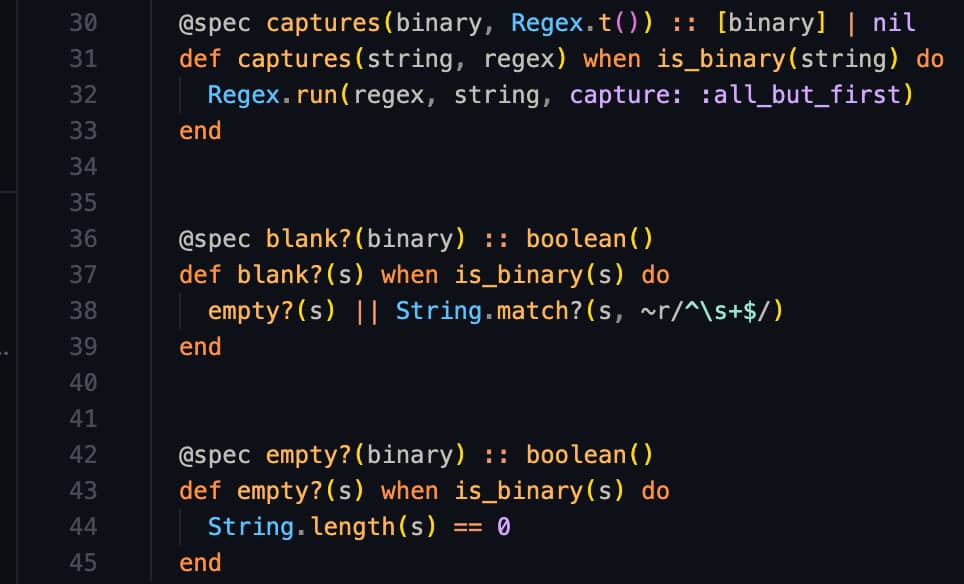Click the "end" keyword on line 39
964x584 pixels.
click(x=200, y=347)
